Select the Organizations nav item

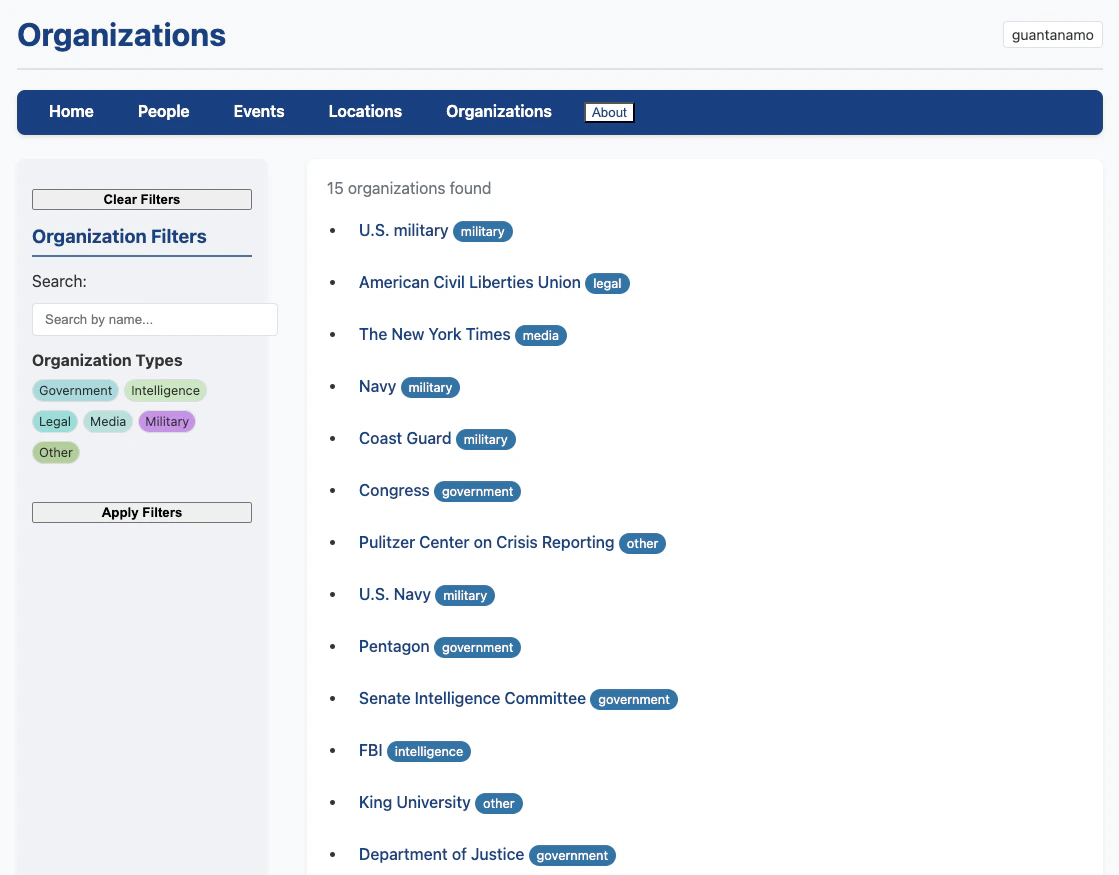pyautogui.click(x=498, y=111)
